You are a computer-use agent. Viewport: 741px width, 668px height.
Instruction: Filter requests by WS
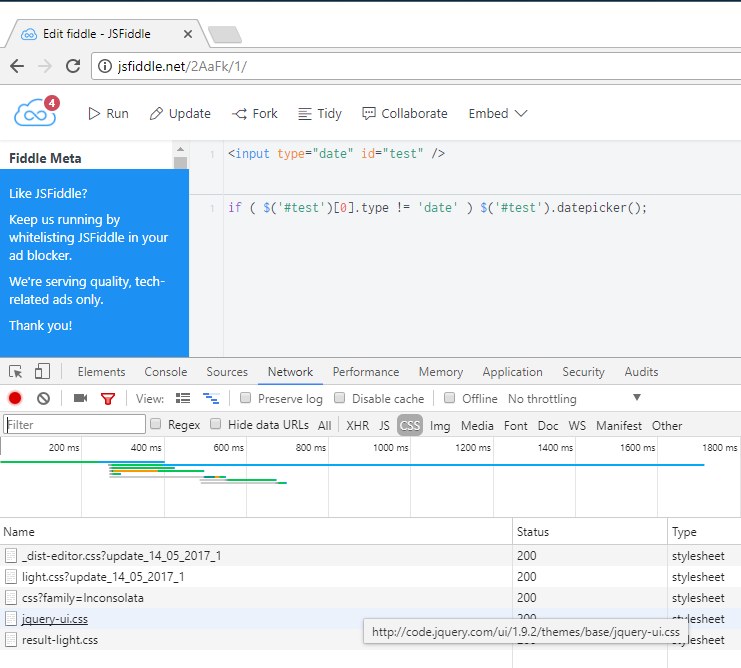[577, 426]
